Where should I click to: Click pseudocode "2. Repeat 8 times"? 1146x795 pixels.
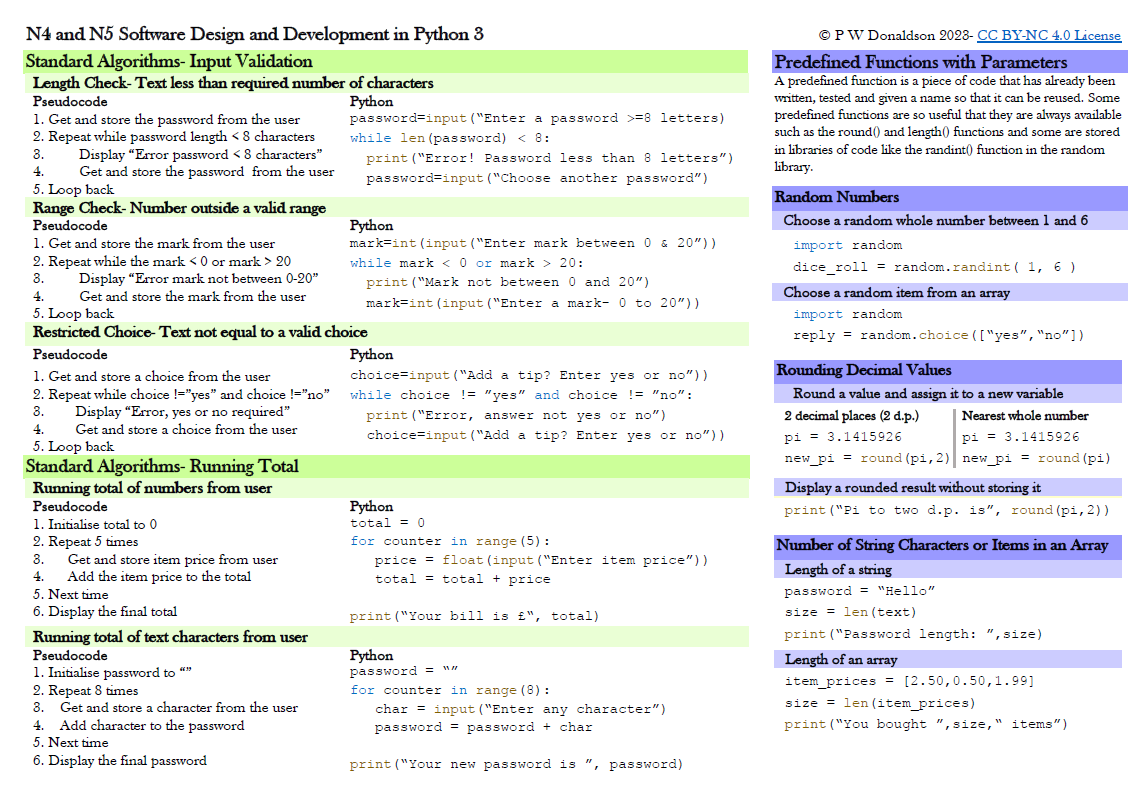[86, 691]
